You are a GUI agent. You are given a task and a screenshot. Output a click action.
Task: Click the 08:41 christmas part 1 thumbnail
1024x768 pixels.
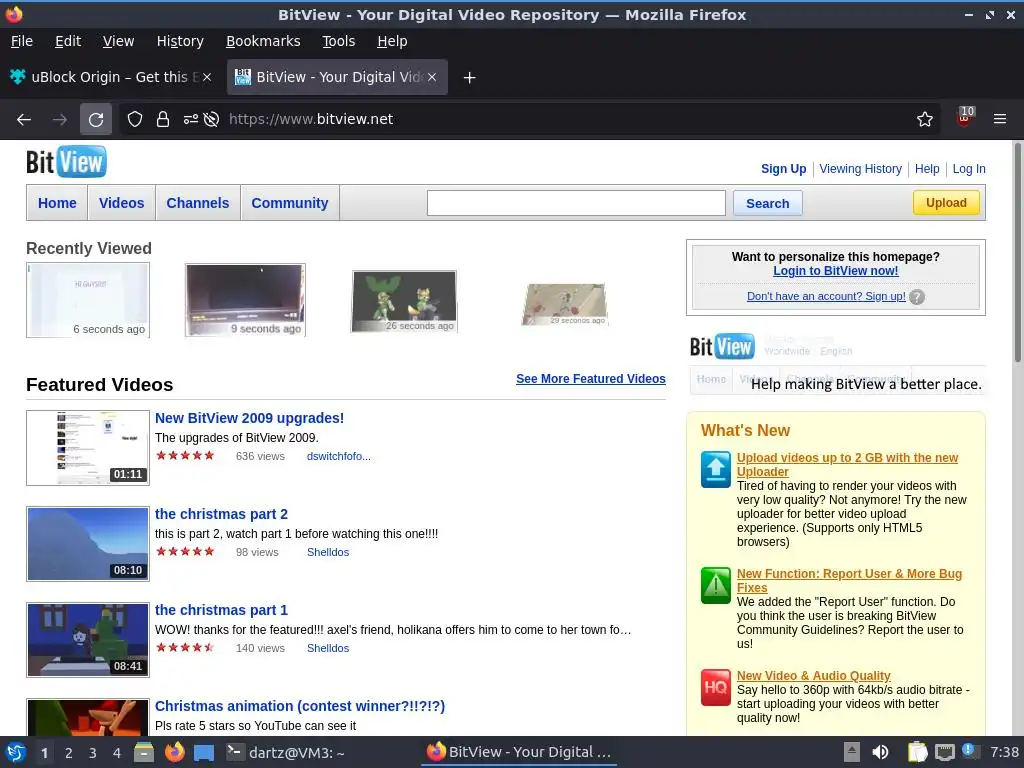pyautogui.click(x=88, y=640)
